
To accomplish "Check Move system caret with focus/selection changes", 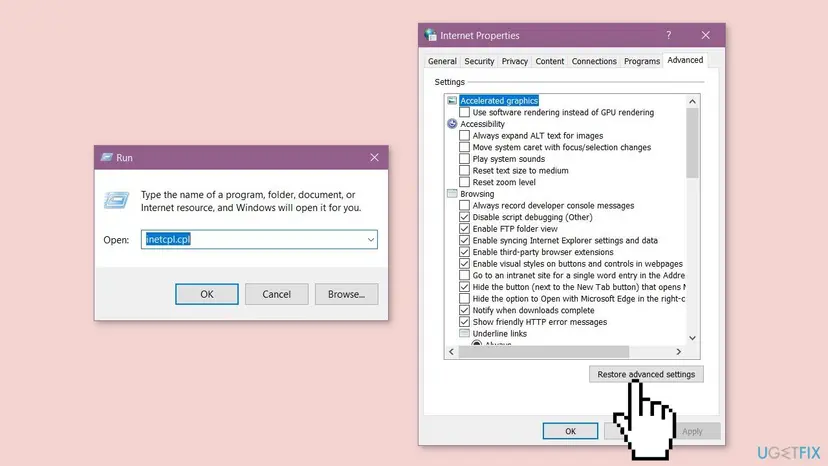I will (x=464, y=147).
